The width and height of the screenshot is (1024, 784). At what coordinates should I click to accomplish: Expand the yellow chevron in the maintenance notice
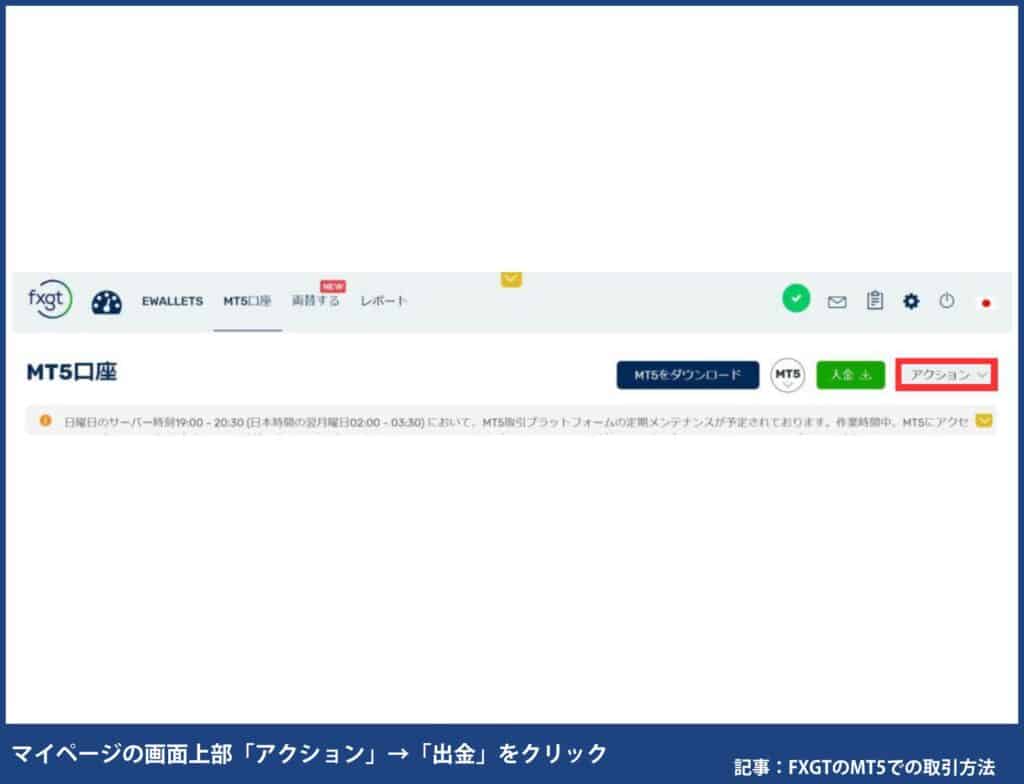pyautogui.click(x=985, y=421)
